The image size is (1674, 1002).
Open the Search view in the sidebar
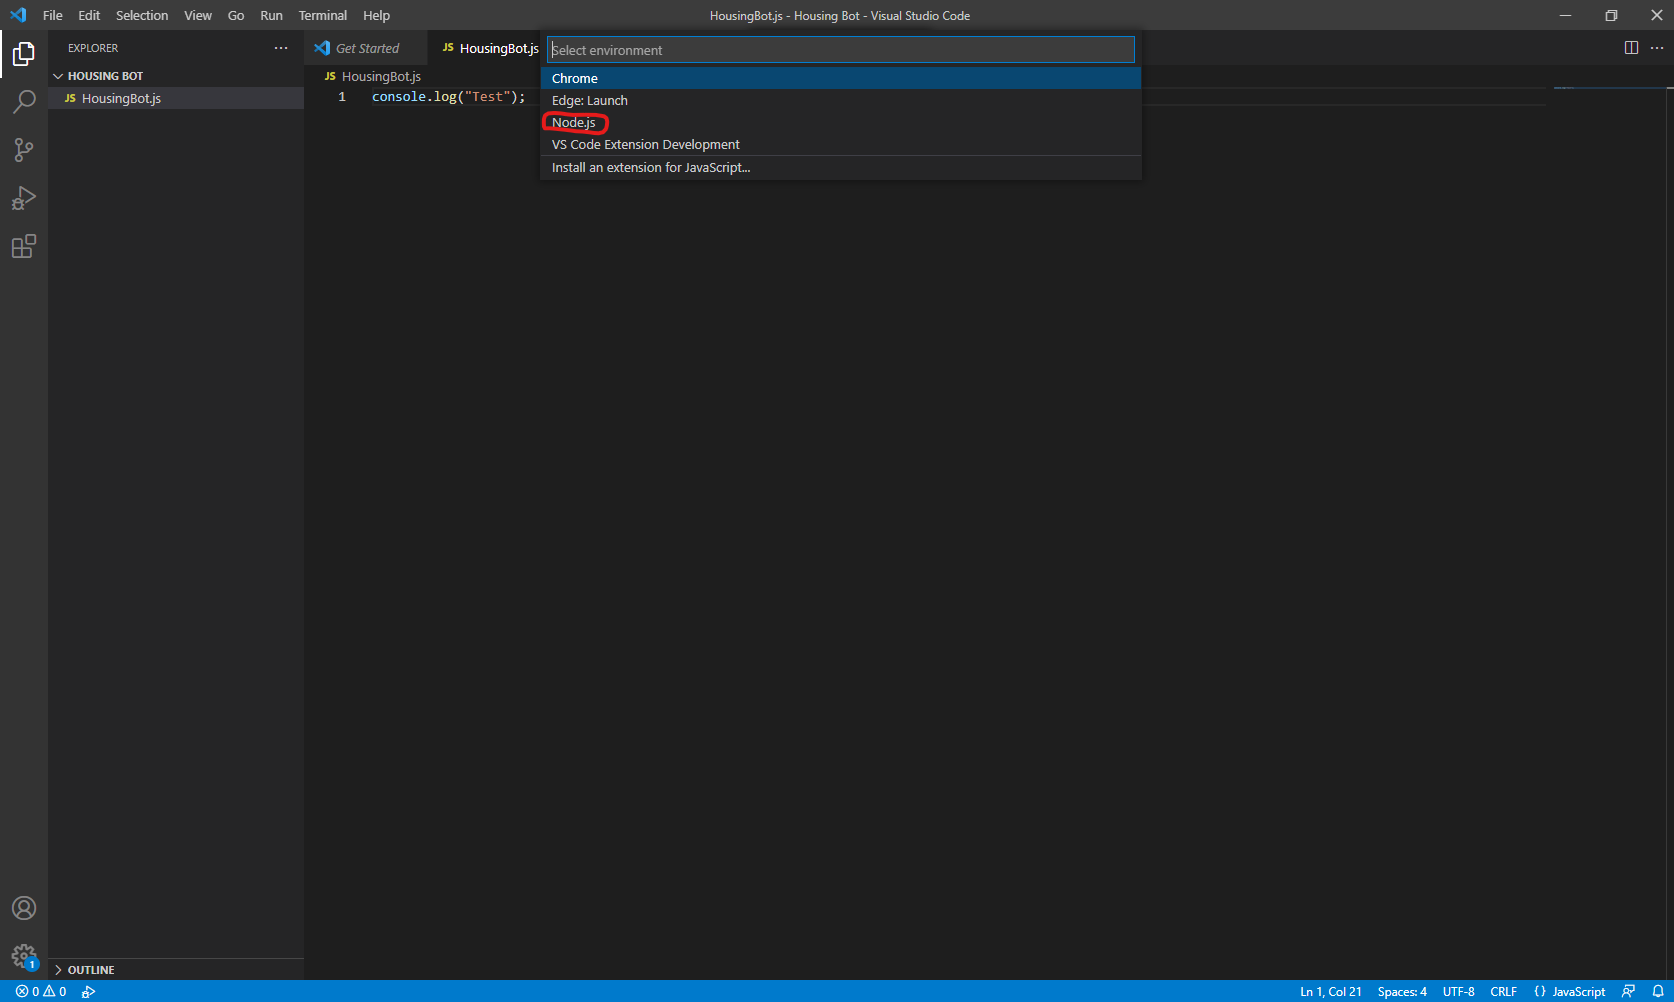coord(24,101)
